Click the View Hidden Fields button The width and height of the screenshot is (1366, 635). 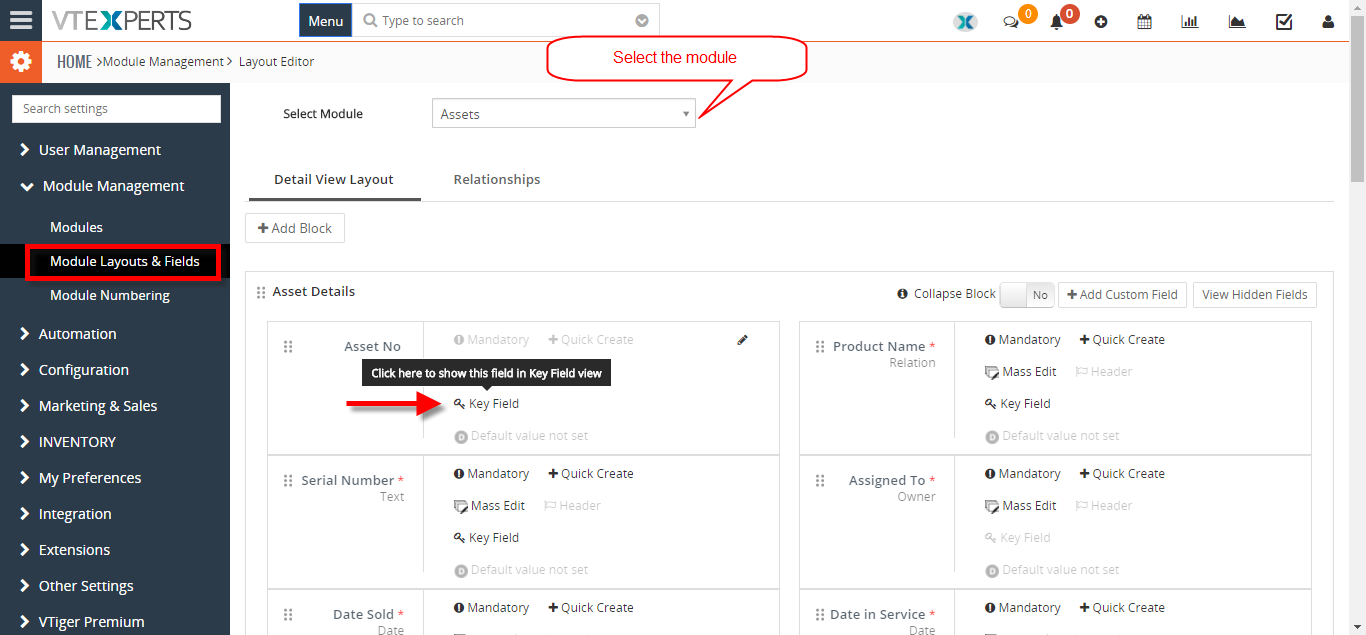point(1255,295)
